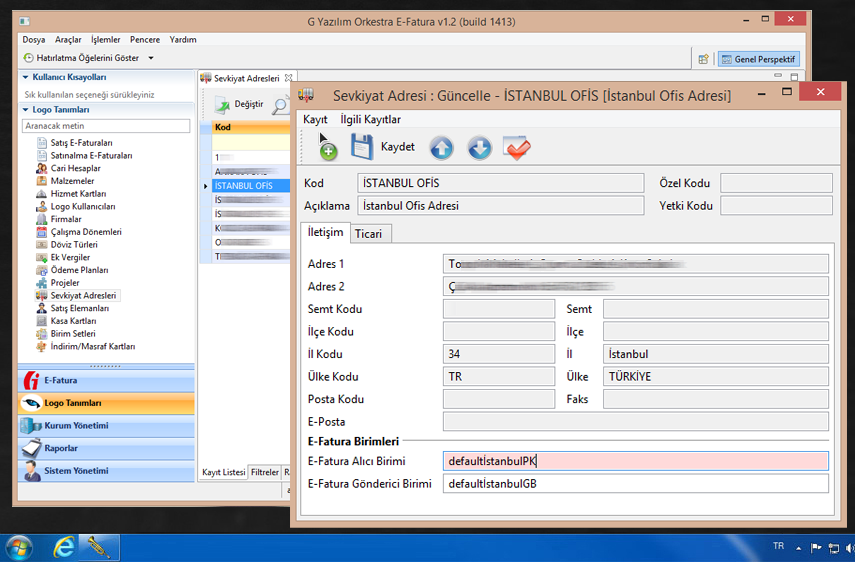Click Hatırlatma Öğelerini Göster button
Viewport: 855px width, 562px height.
click(x=82, y=58)
